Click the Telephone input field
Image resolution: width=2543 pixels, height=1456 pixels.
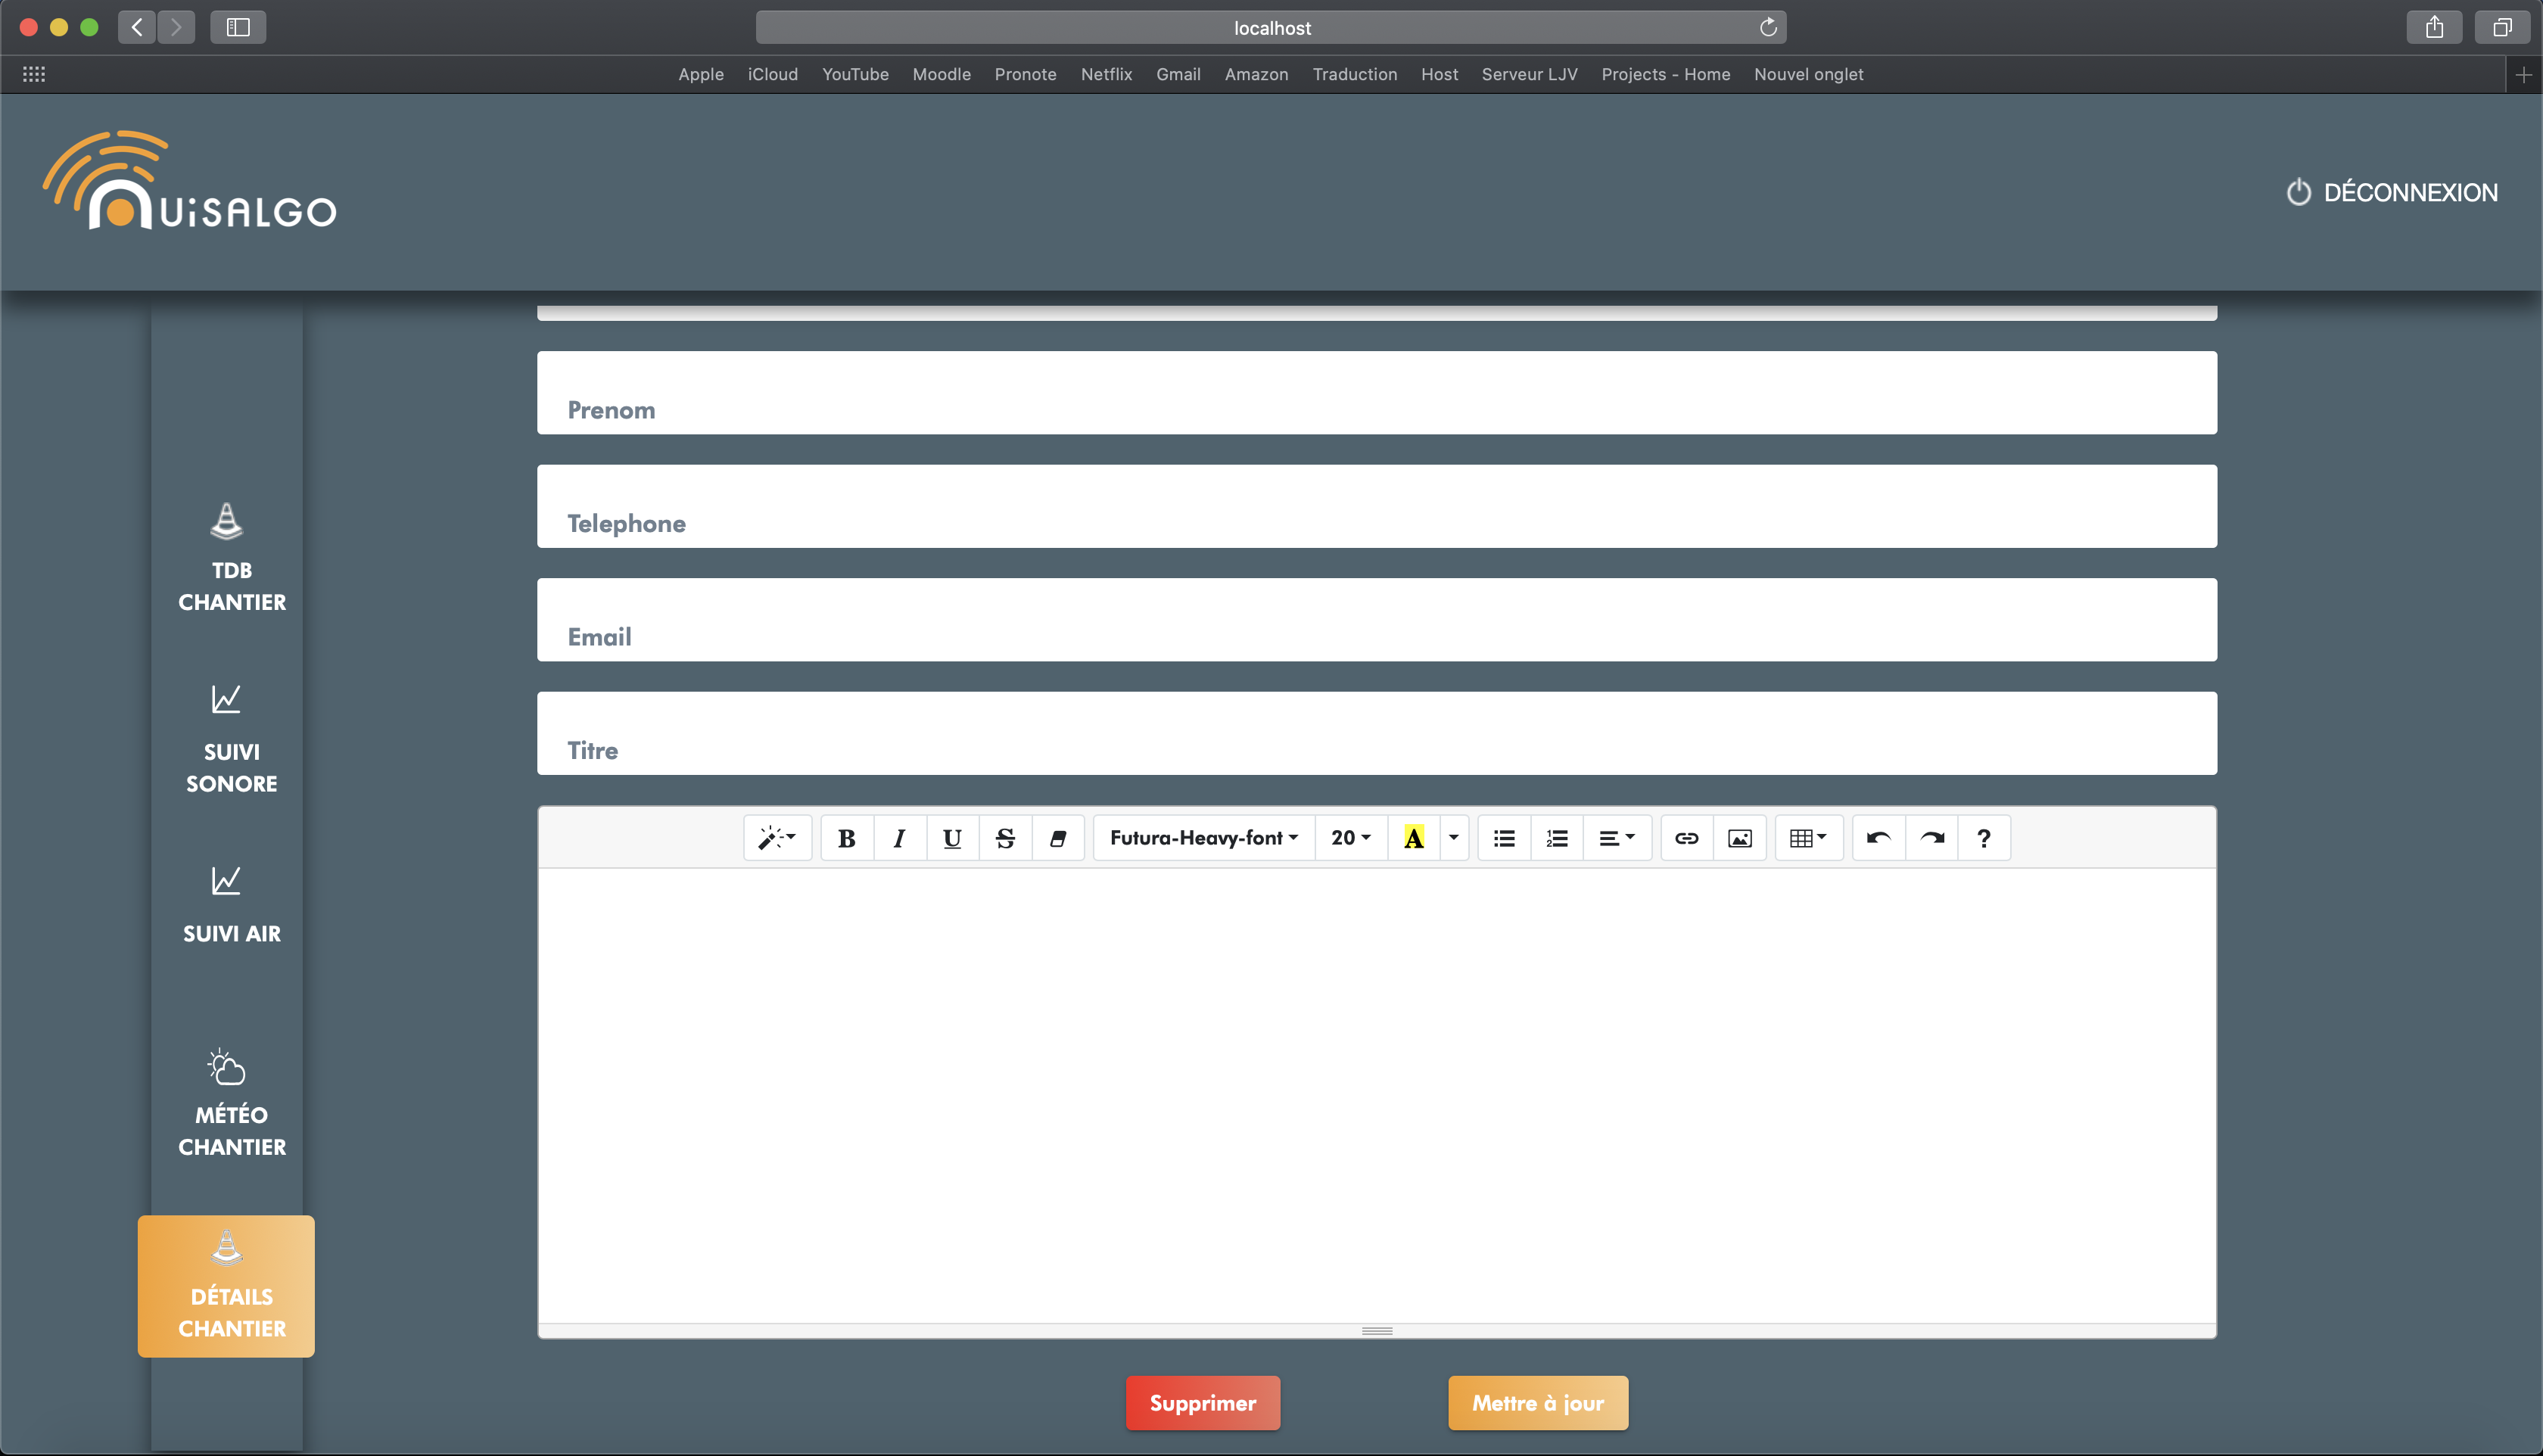point(1377,506)
